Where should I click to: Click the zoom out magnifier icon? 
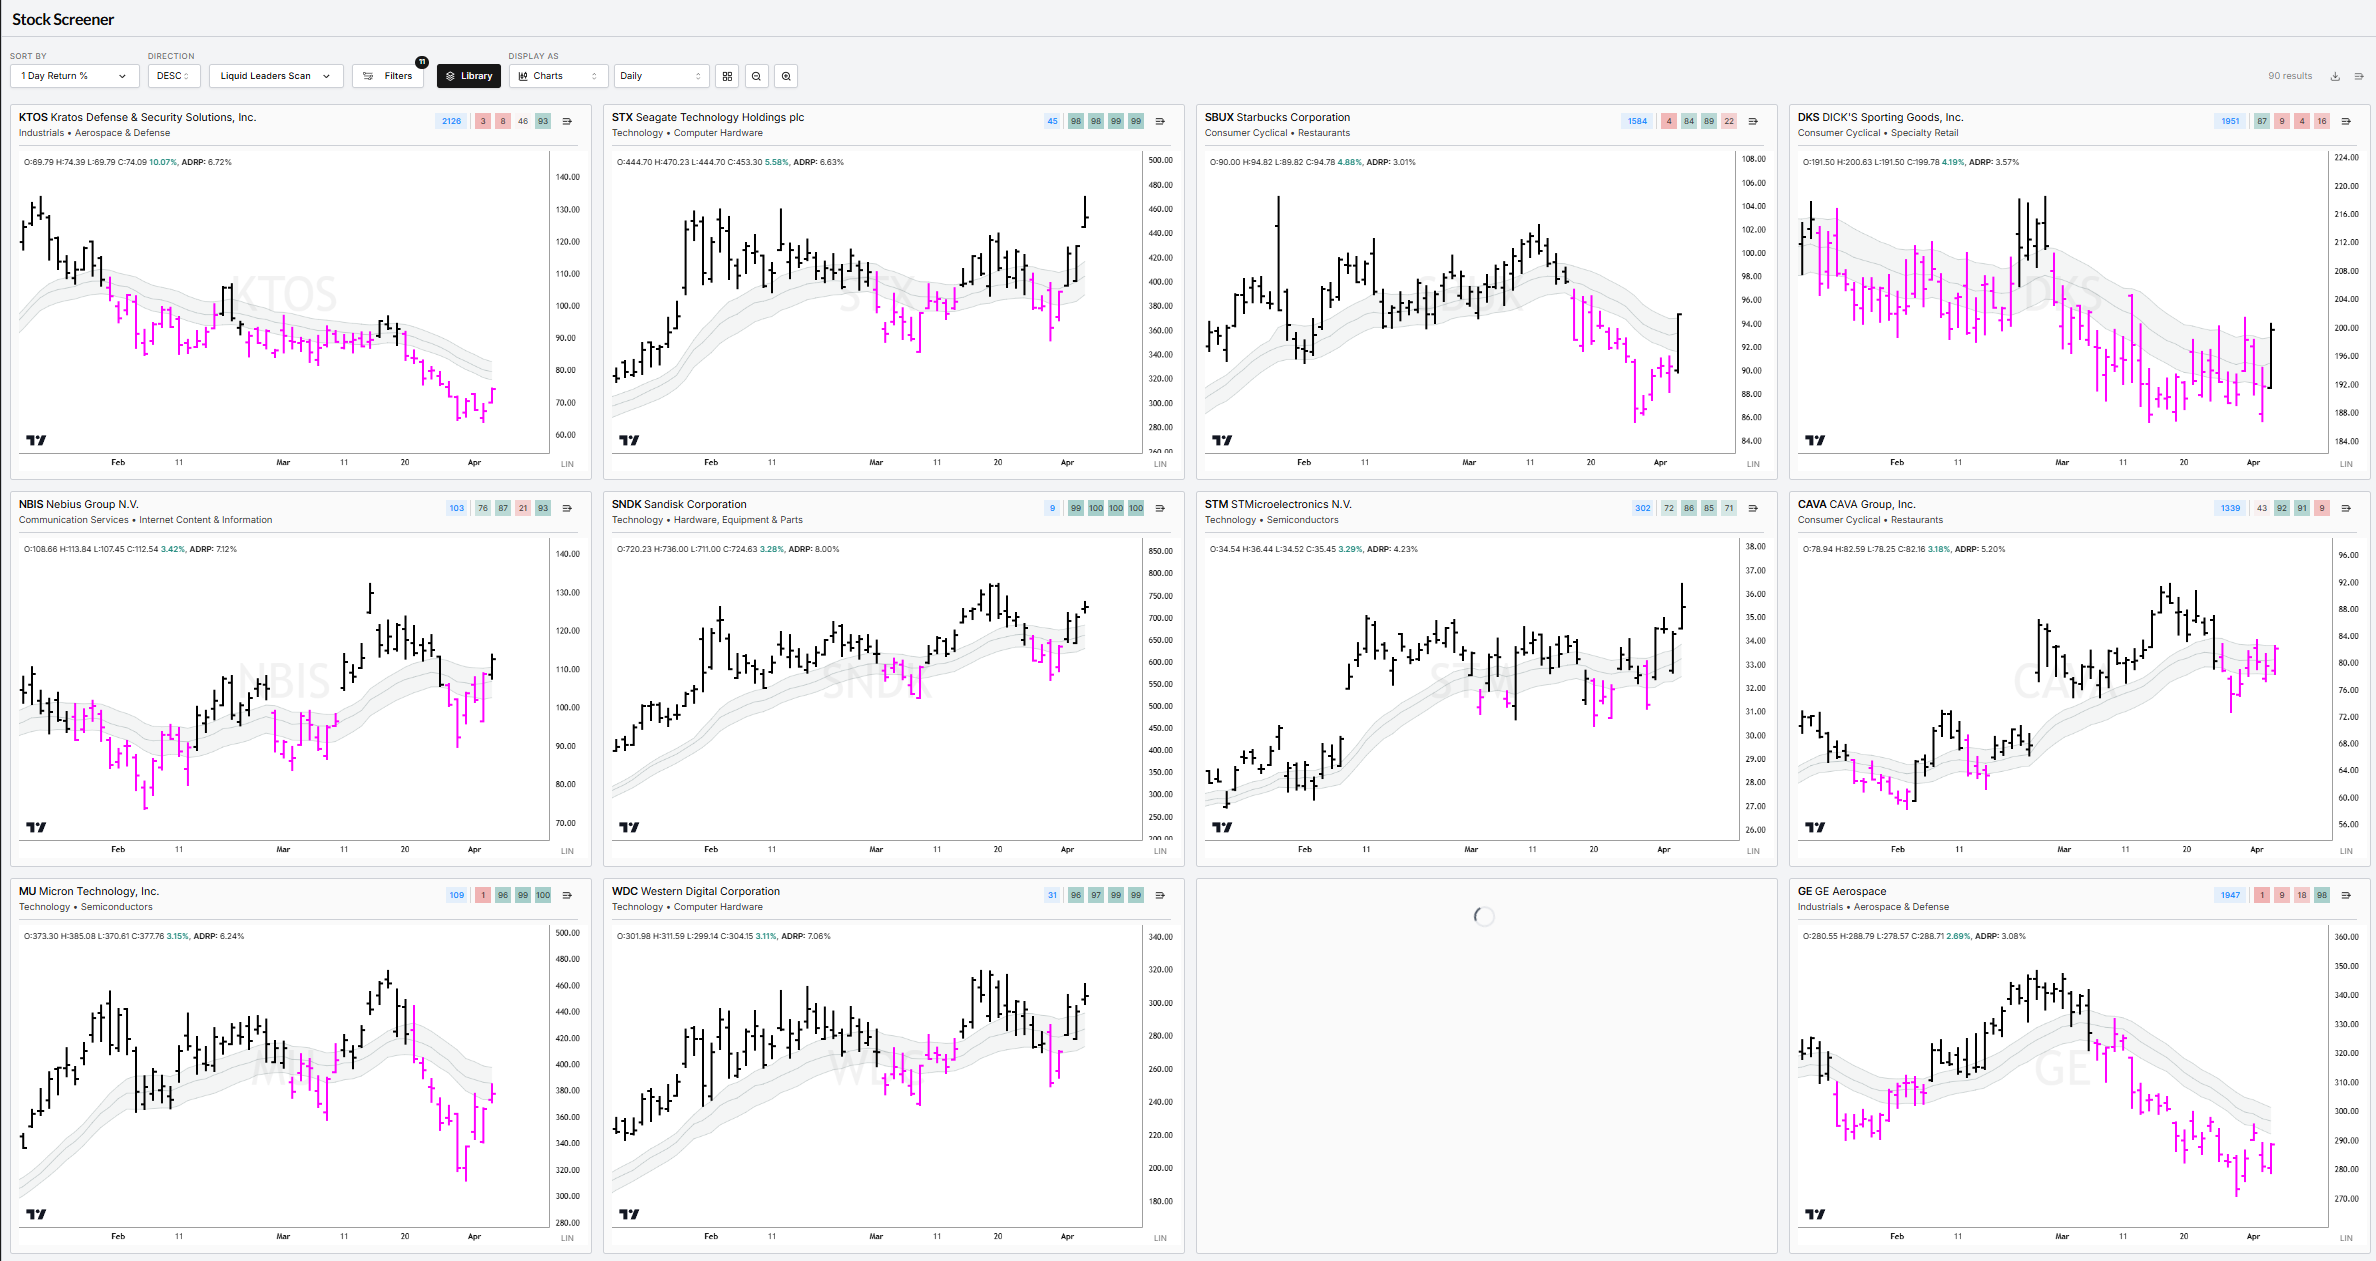[x=756, y=76]
